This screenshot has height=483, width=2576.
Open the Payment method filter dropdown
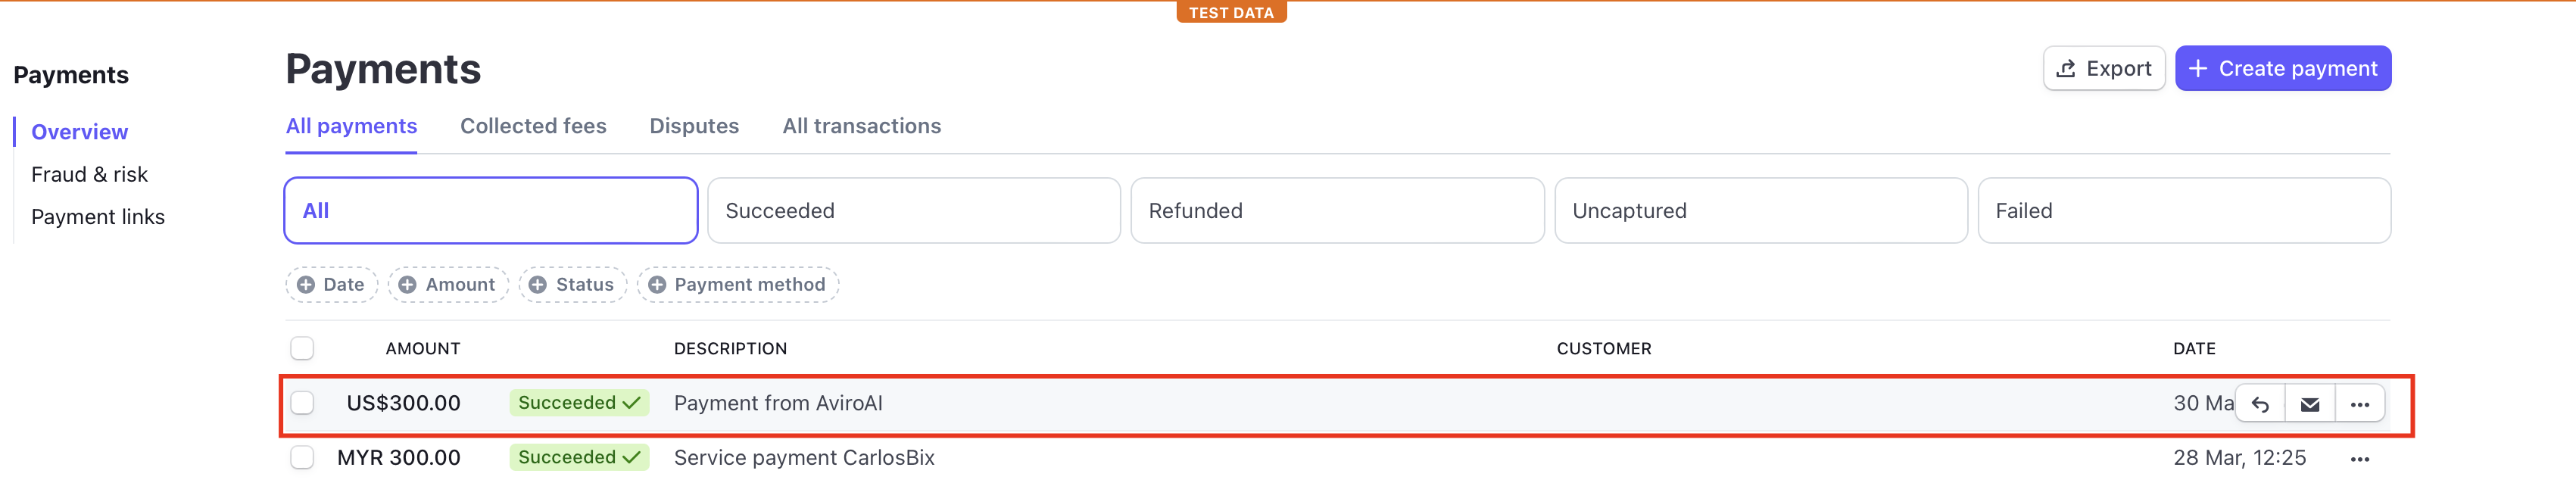click(x=738, y=285)
